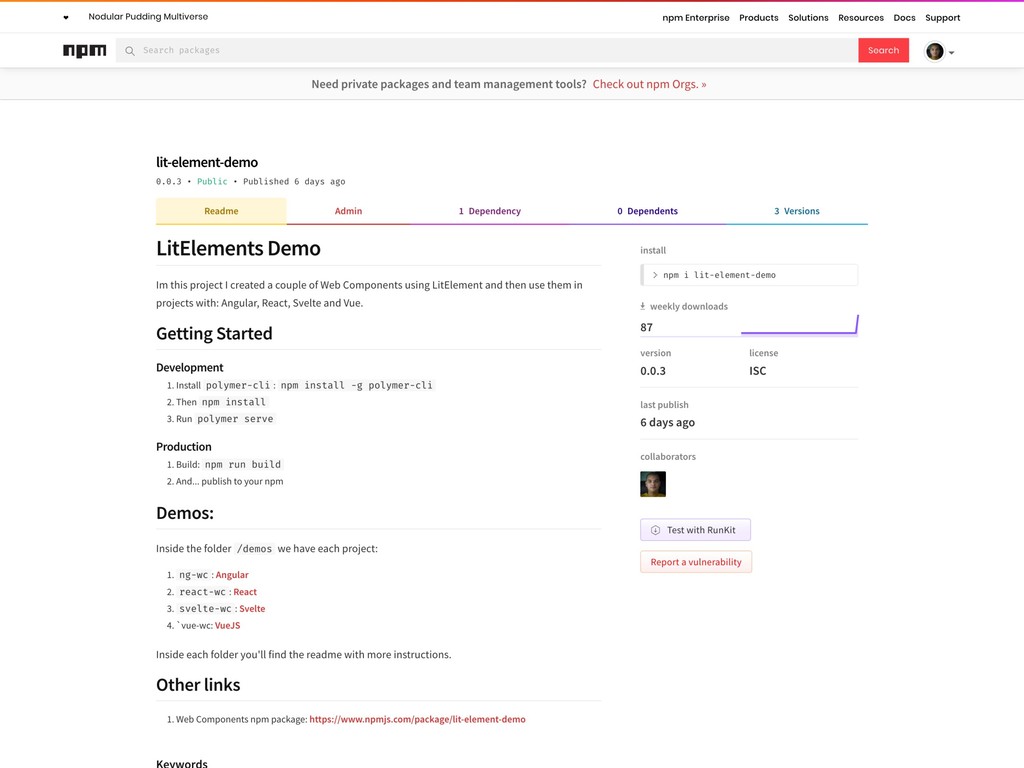Image resolution: width=1024 pixels, height=768 pixels.
Task: Follow the 'Check out npm Orgs' link
Action: tap(649, 84)
